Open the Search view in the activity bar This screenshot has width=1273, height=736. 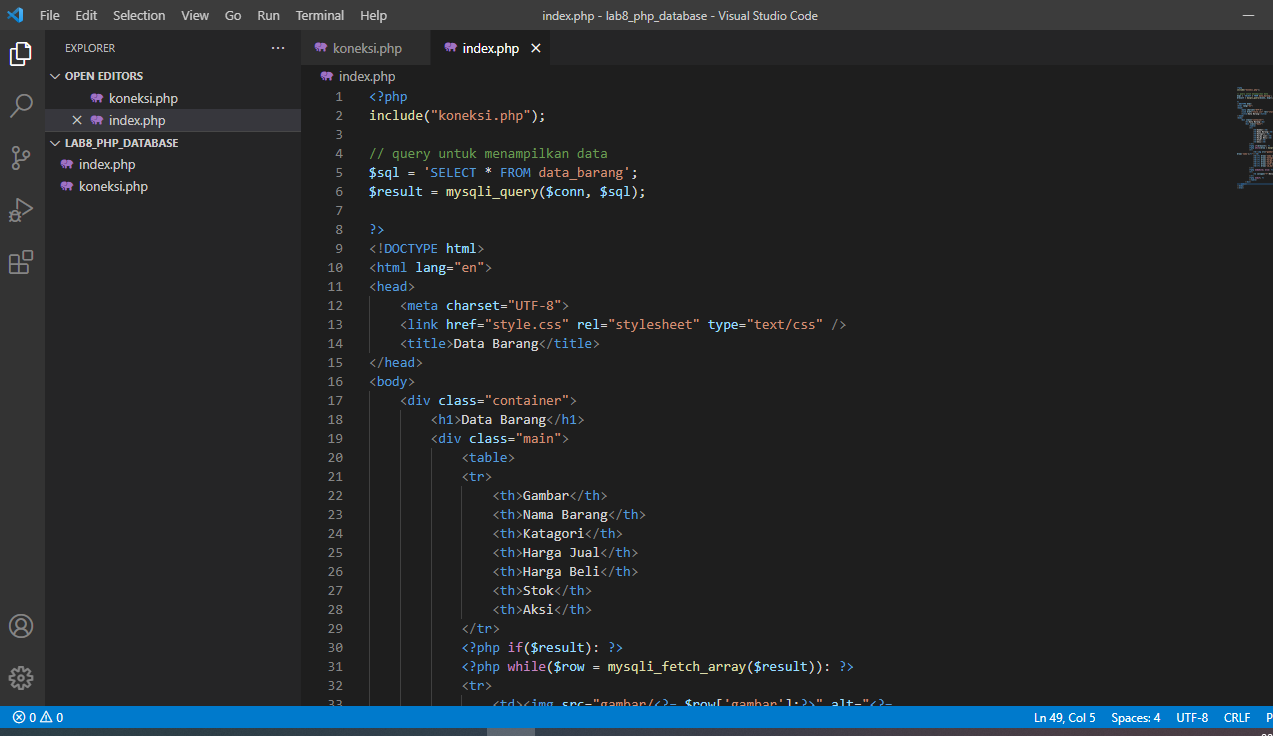[20, 105]
